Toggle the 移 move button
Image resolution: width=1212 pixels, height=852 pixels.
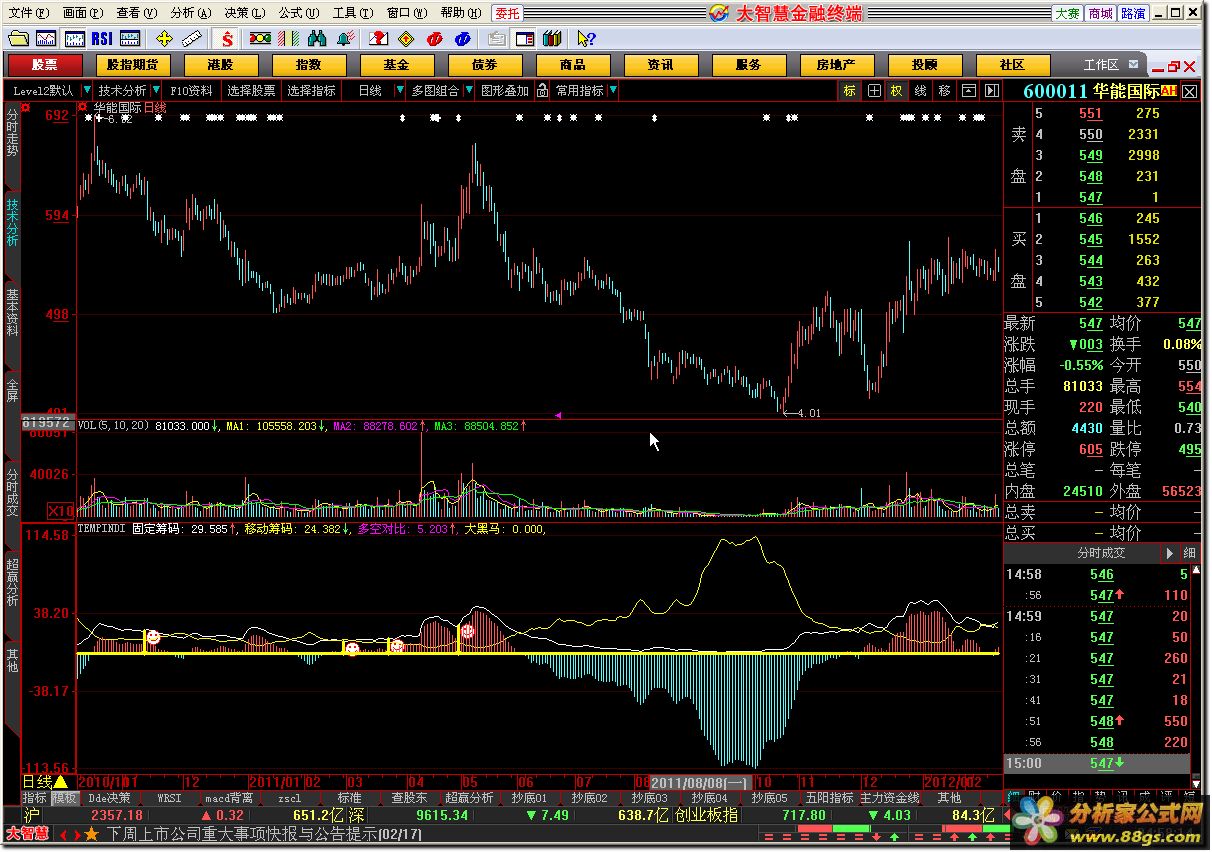click(944, 90)
